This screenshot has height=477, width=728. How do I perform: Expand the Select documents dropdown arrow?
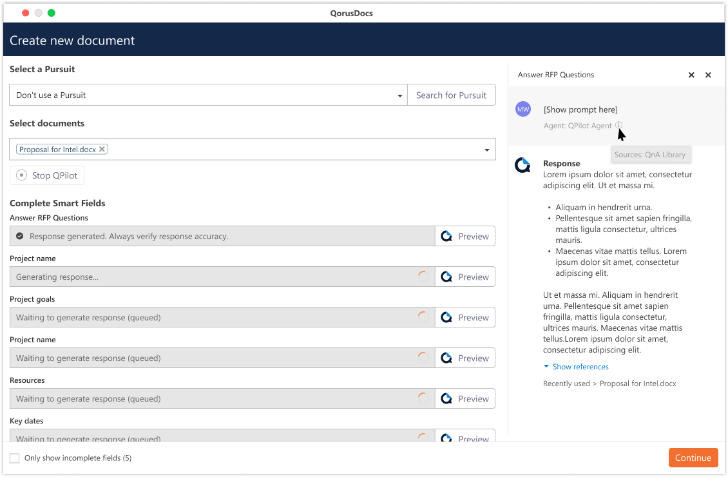(487, 150)
